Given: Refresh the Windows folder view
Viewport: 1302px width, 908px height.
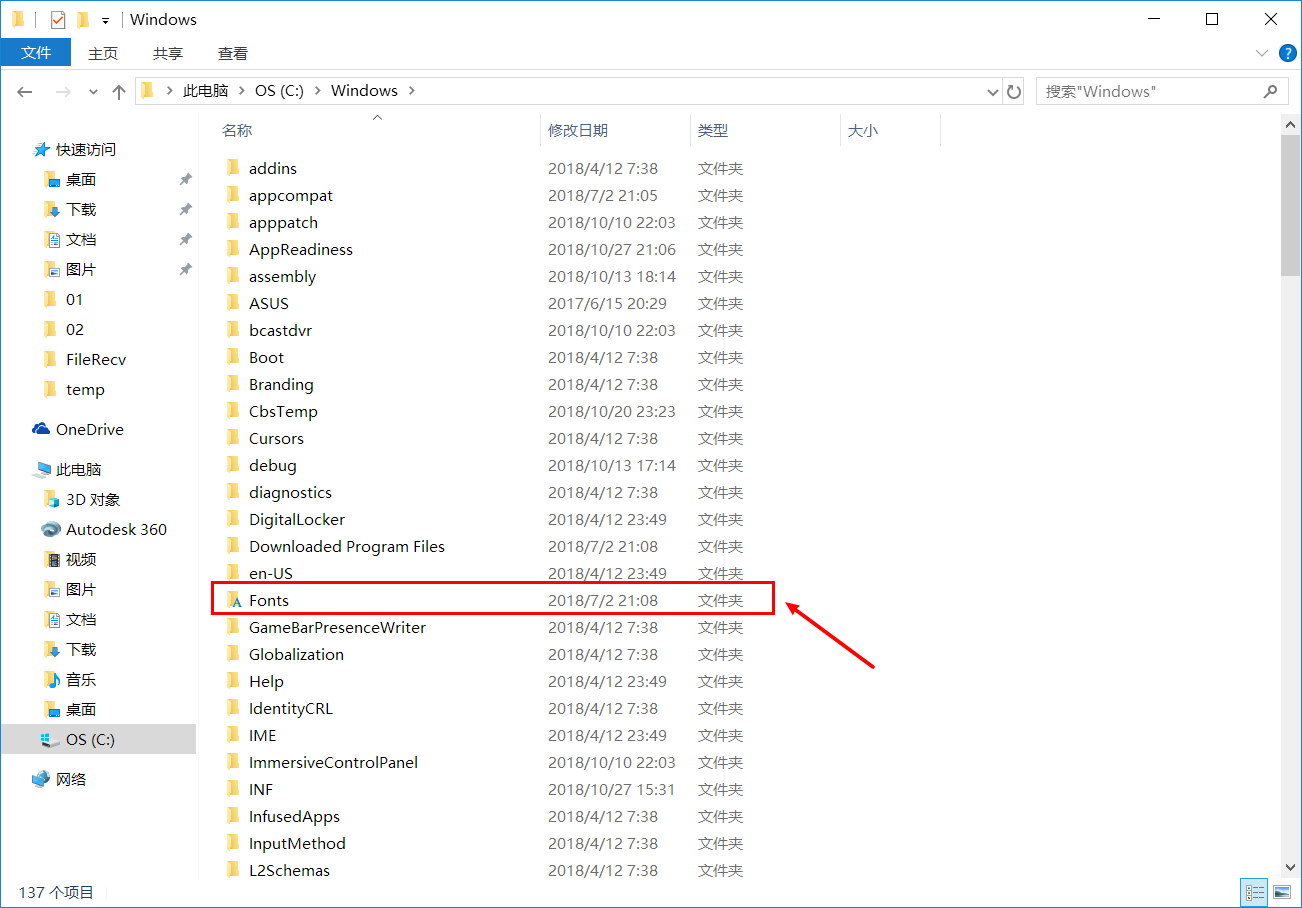Looking at the screenshot, I should point(1014,91).
